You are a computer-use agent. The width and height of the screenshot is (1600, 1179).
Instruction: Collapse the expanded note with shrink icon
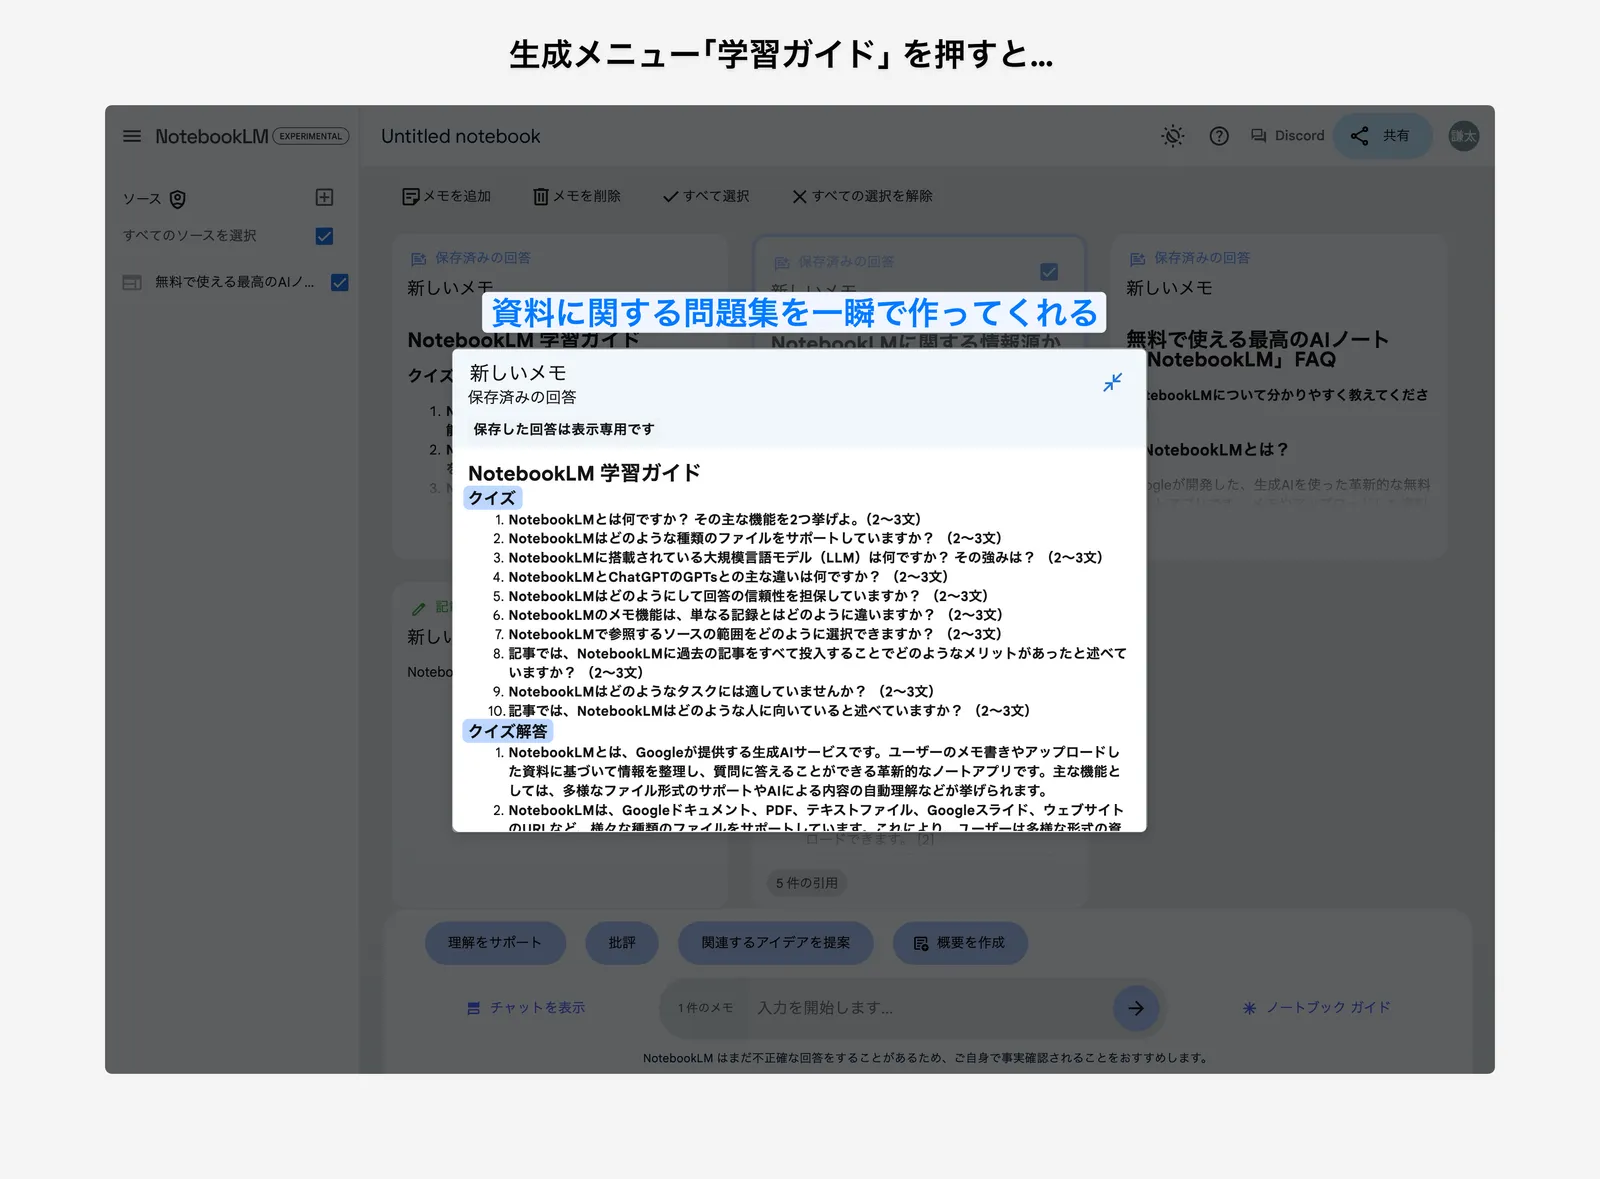point(1113,382)
